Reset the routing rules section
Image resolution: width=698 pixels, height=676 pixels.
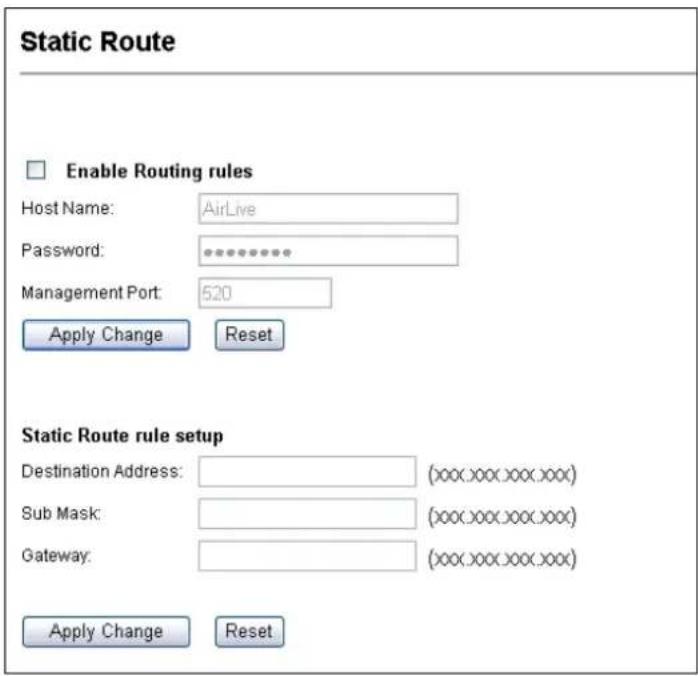click(x=249, y=335)
